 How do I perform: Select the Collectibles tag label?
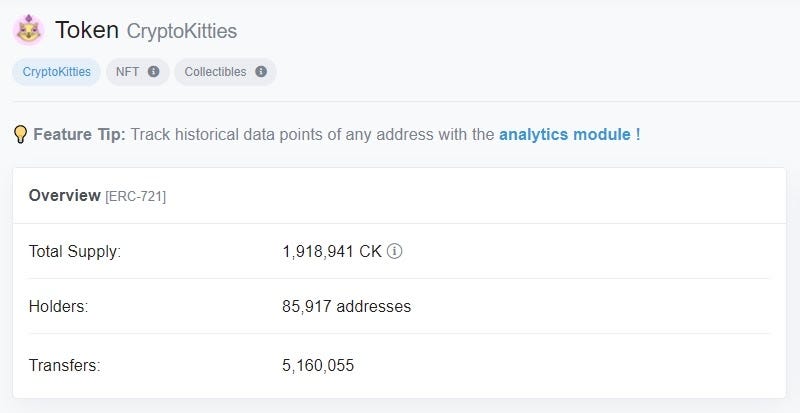pyautogui.click(x=215, y=71)
